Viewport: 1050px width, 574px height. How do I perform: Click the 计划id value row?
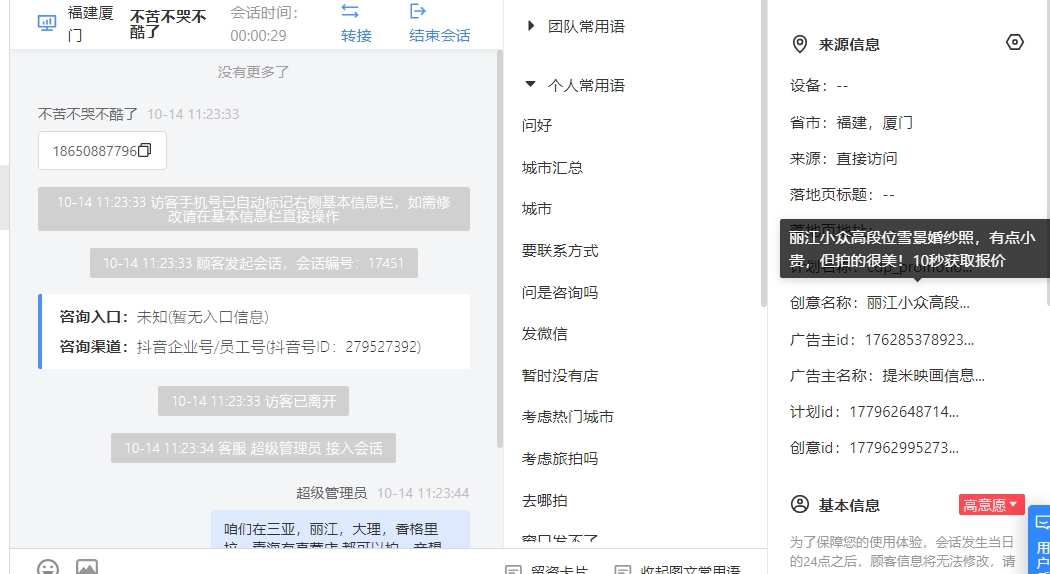[x=875, y=411]
